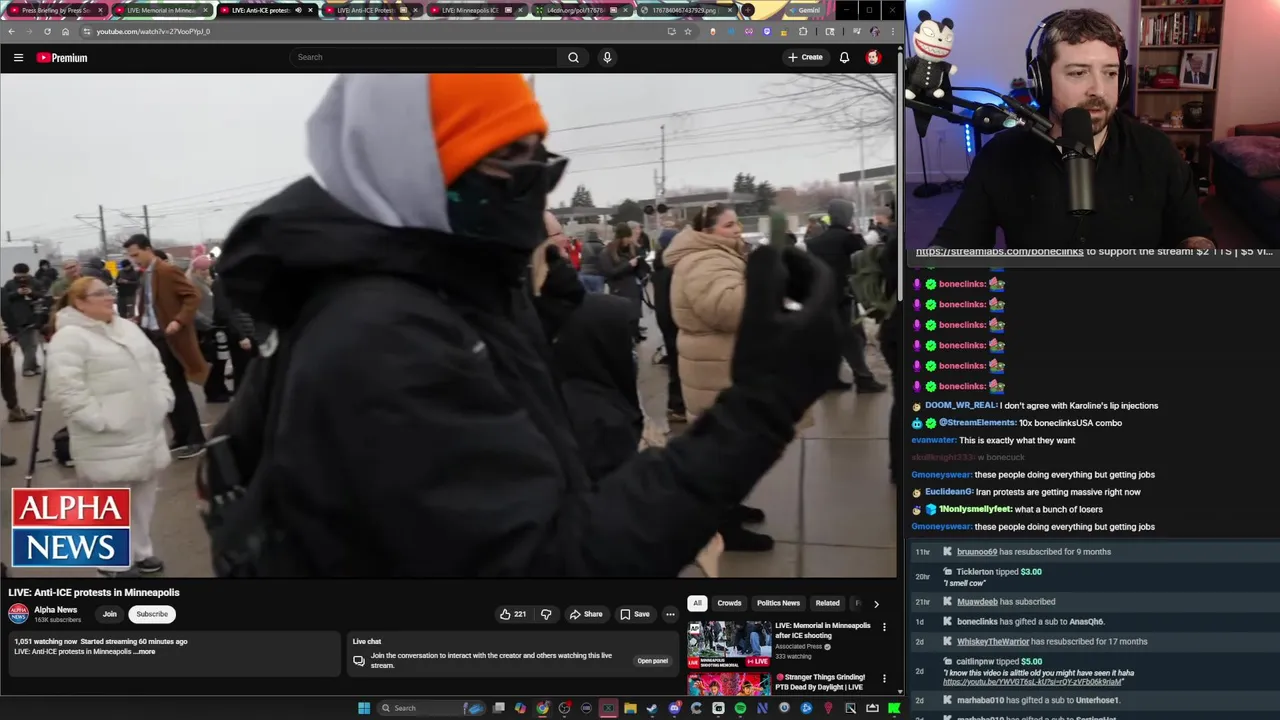Click Muawdeeb in activity feed
The image size is (1280, 720).
(977, 602)
